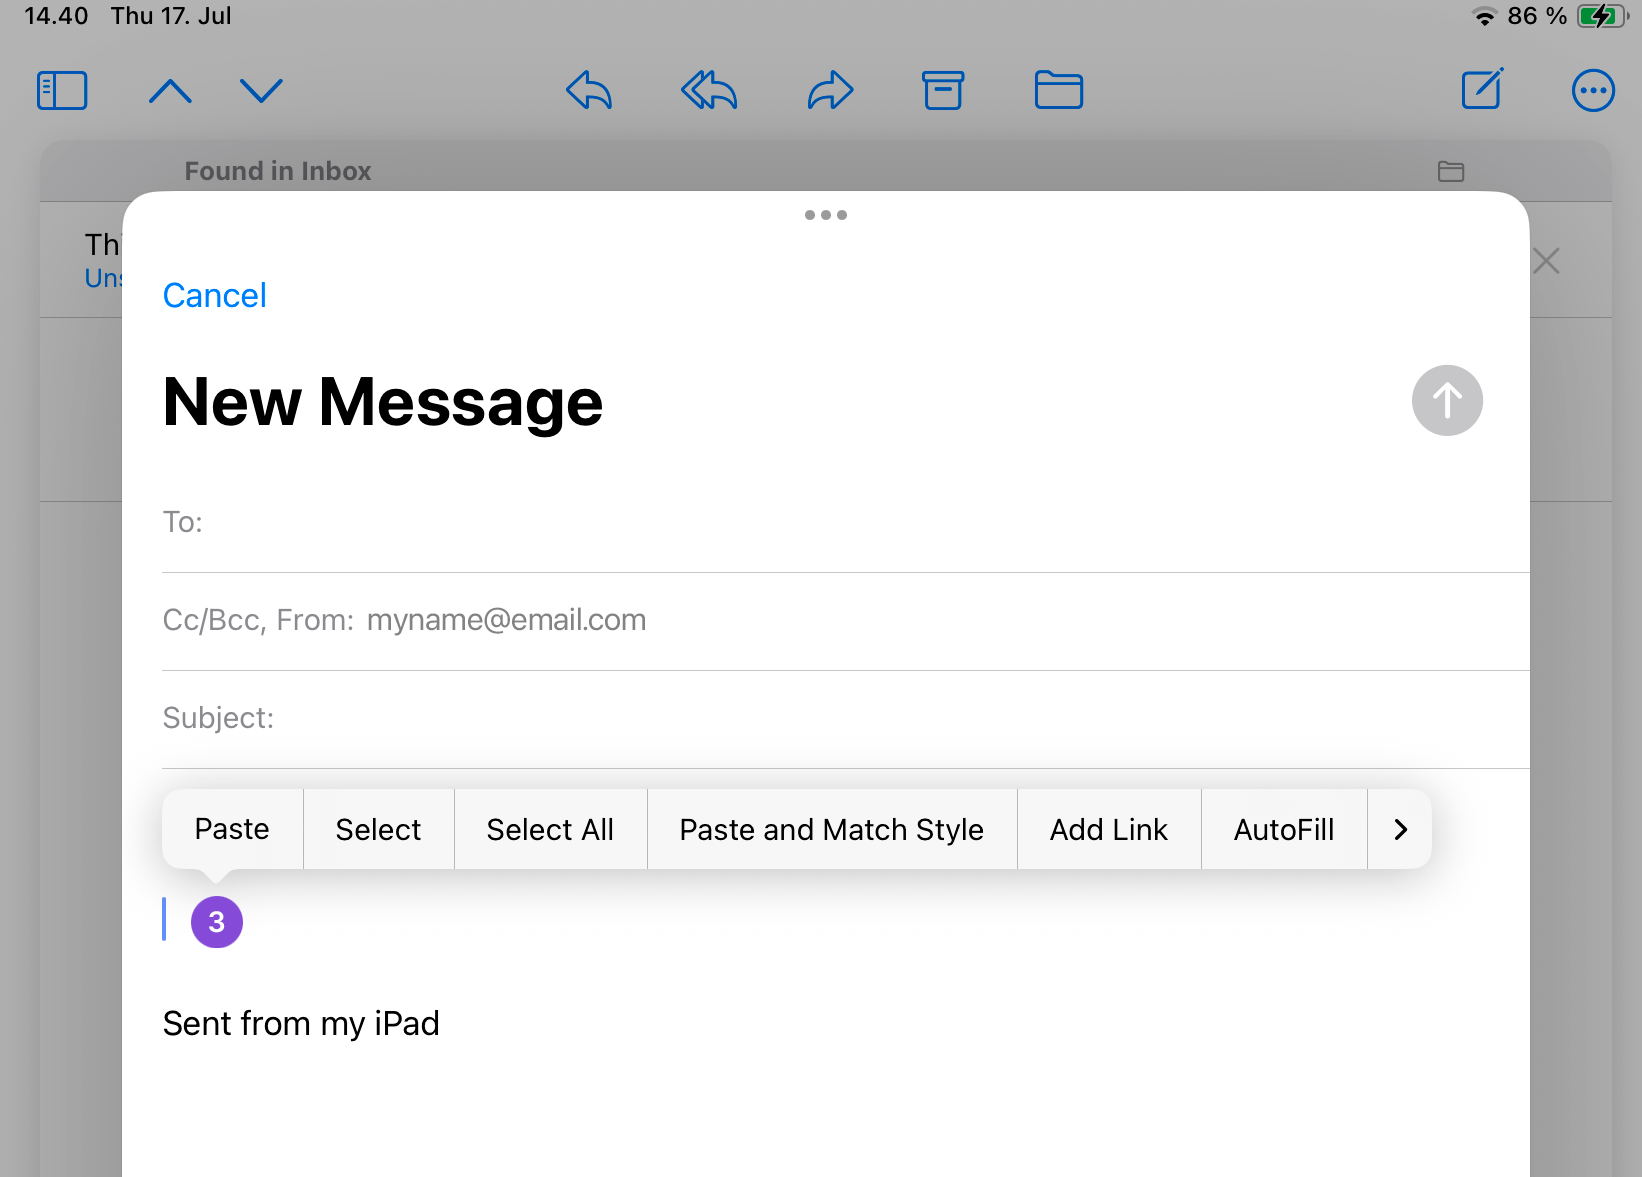Archive the message with the box icon
The image size is (1642, 1177).
tap(943, 90)
